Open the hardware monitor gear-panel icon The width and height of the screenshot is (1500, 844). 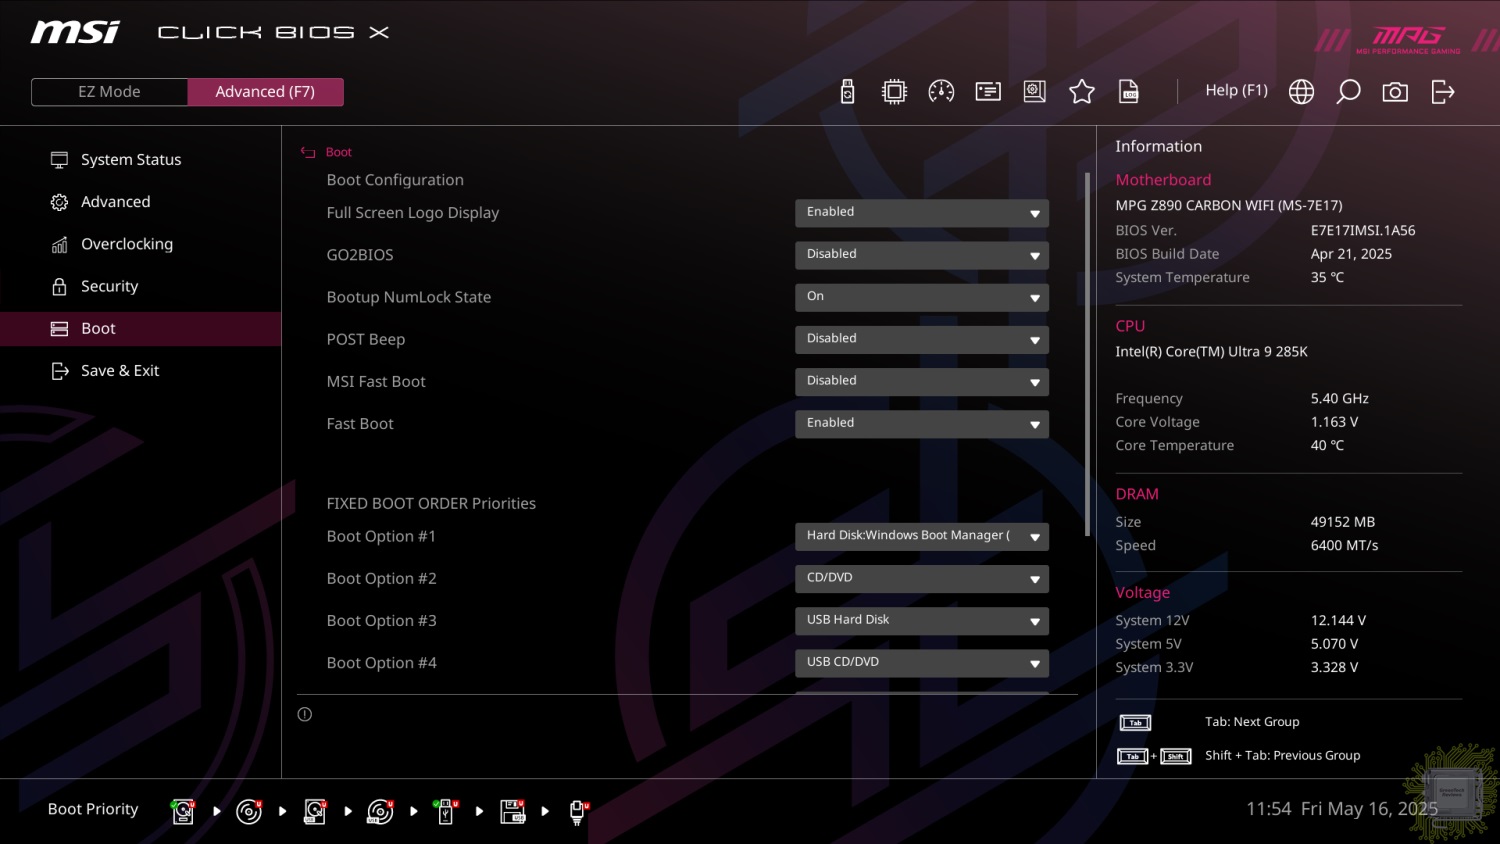1035,92
